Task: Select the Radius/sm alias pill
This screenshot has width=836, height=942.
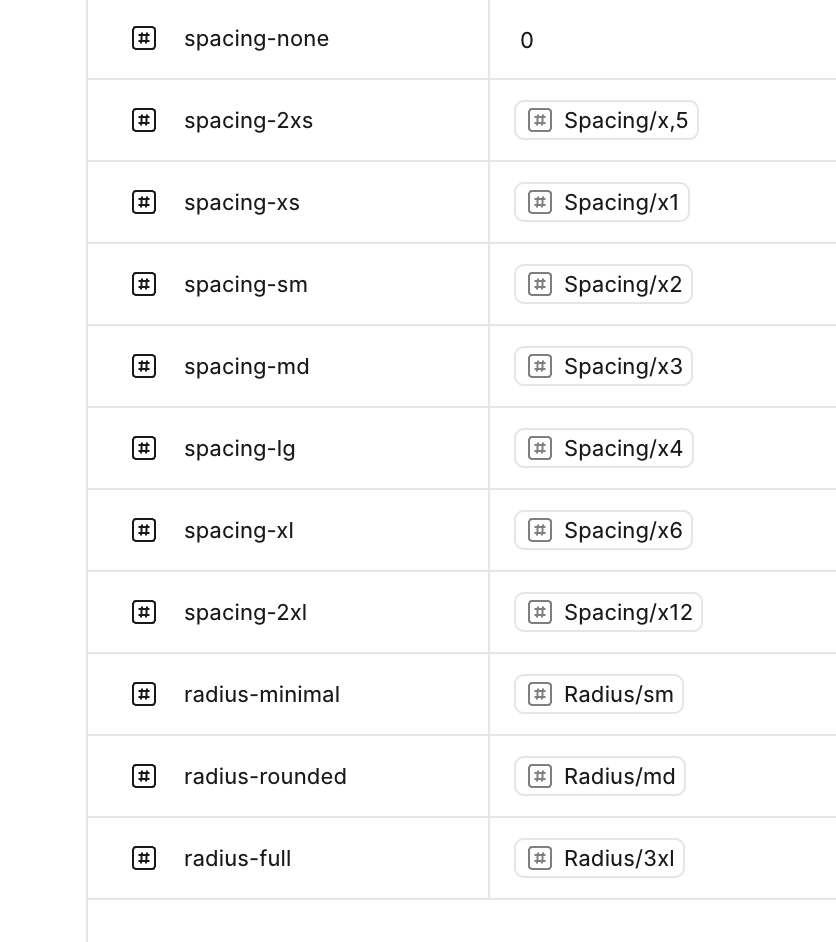Action: (599, 695)
